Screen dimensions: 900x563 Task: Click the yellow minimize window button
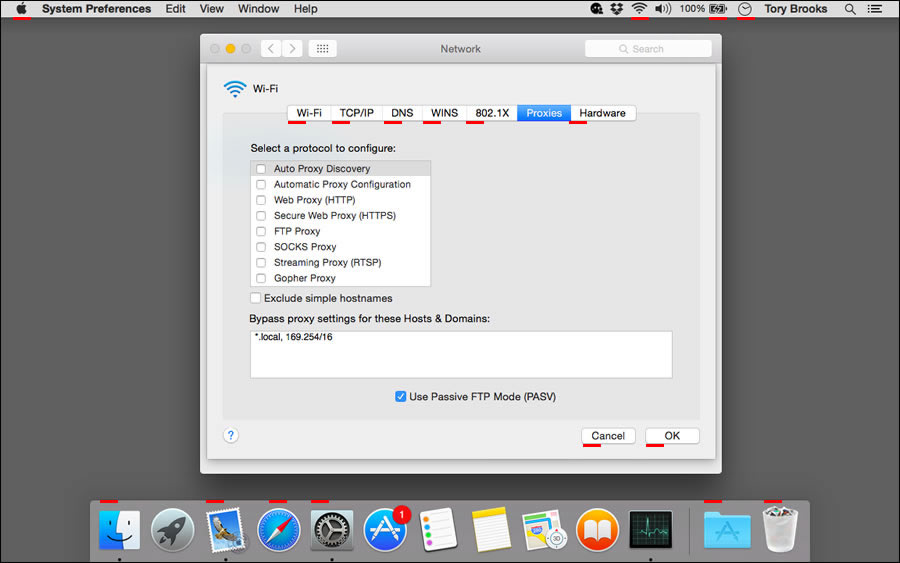tap(230, 49)
